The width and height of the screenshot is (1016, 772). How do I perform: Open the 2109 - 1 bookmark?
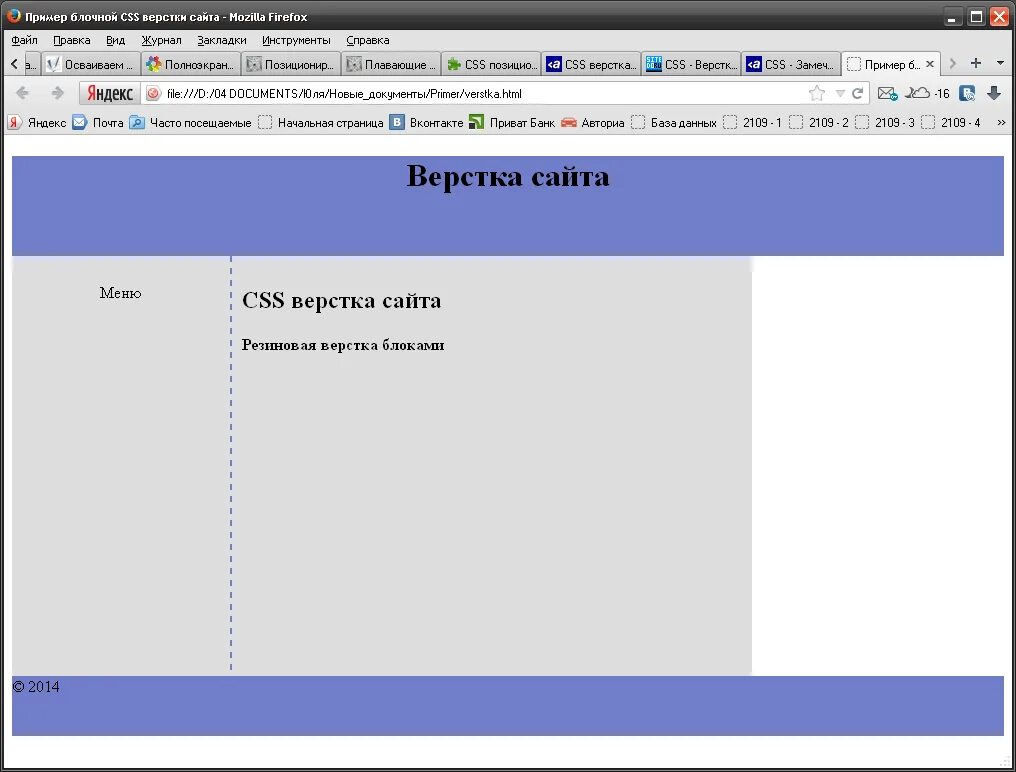752,123
